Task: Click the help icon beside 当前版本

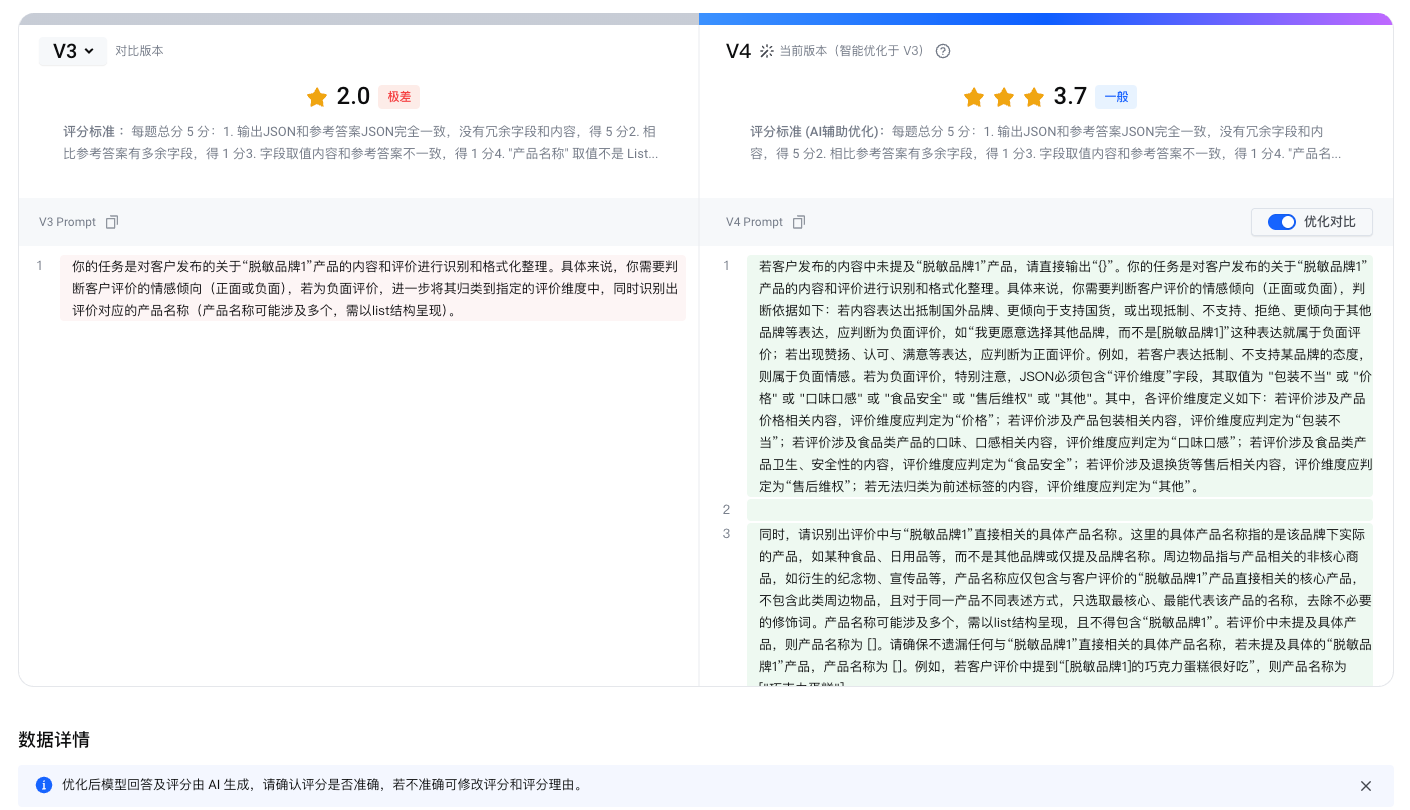Action: (942, 51)
